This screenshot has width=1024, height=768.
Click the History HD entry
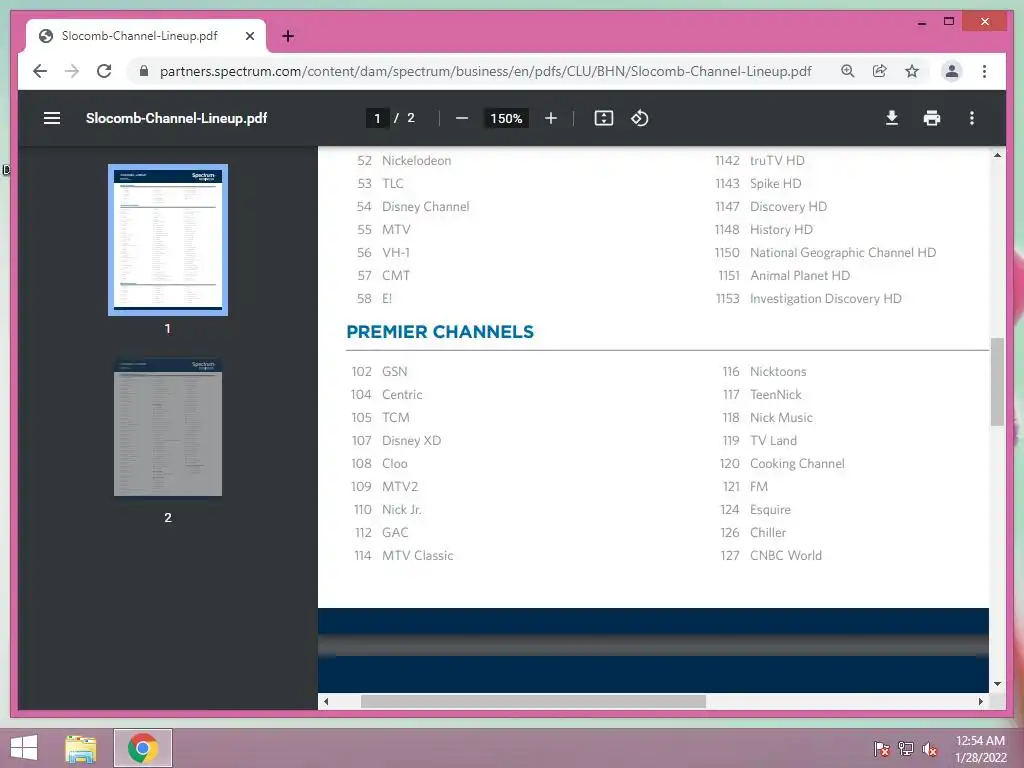coord(781,230)
